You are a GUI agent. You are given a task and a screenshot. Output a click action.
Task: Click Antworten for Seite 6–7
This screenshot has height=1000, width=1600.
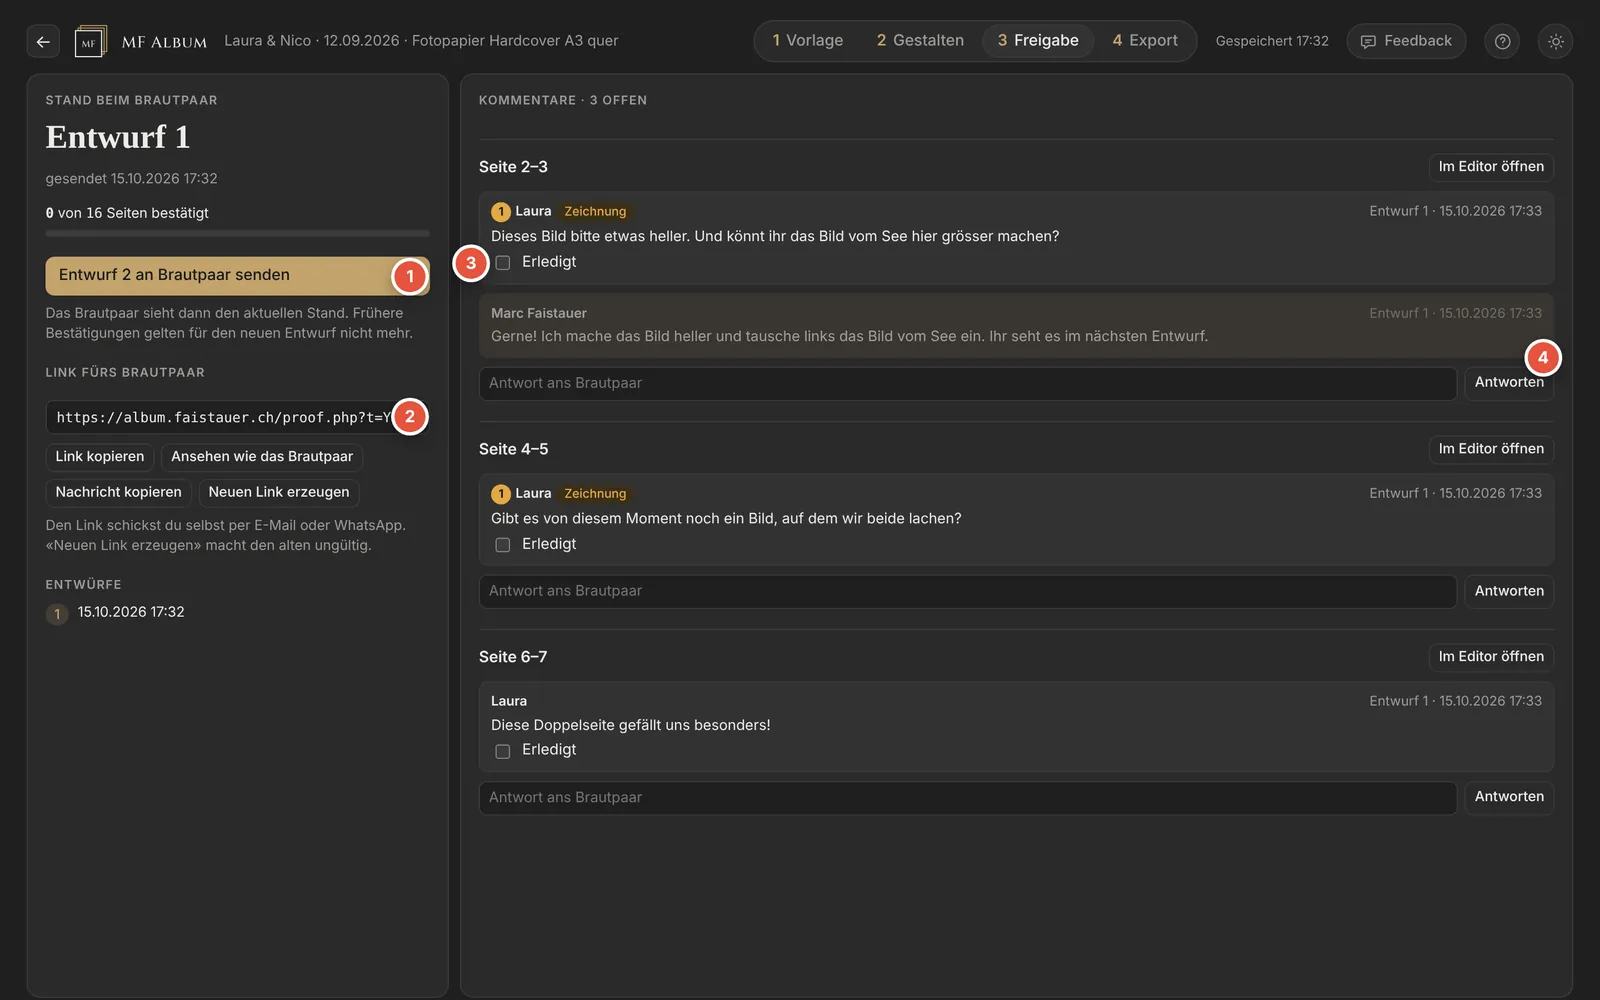pyautogui.click(x=1509, y=797)
